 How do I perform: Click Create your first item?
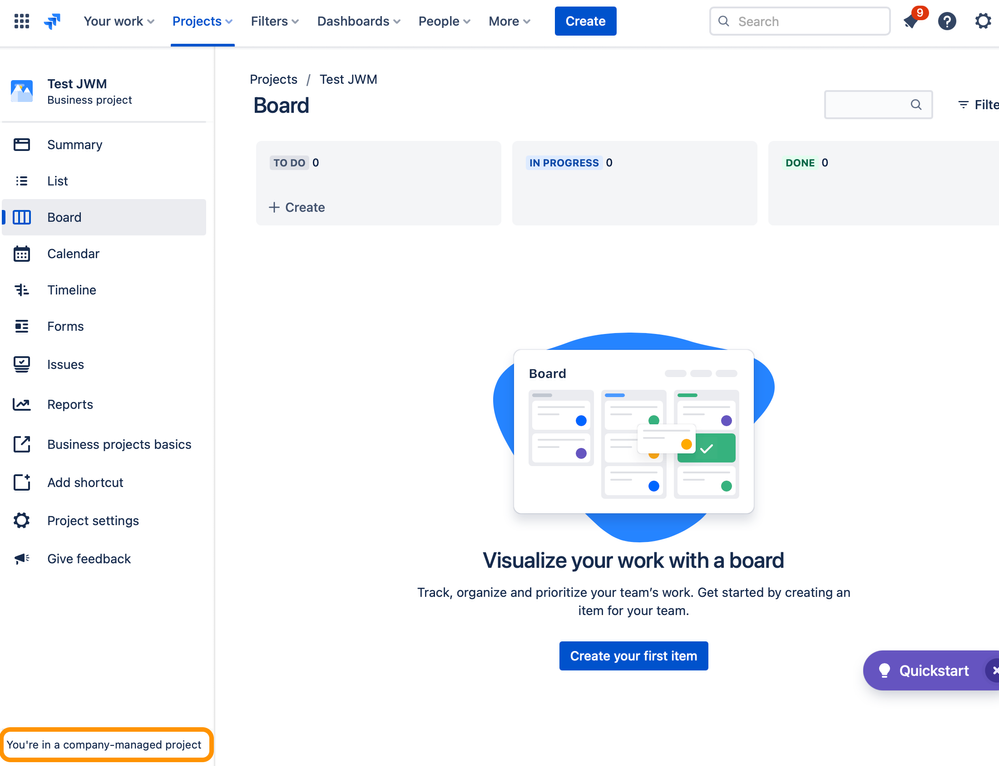coord(633,656)
